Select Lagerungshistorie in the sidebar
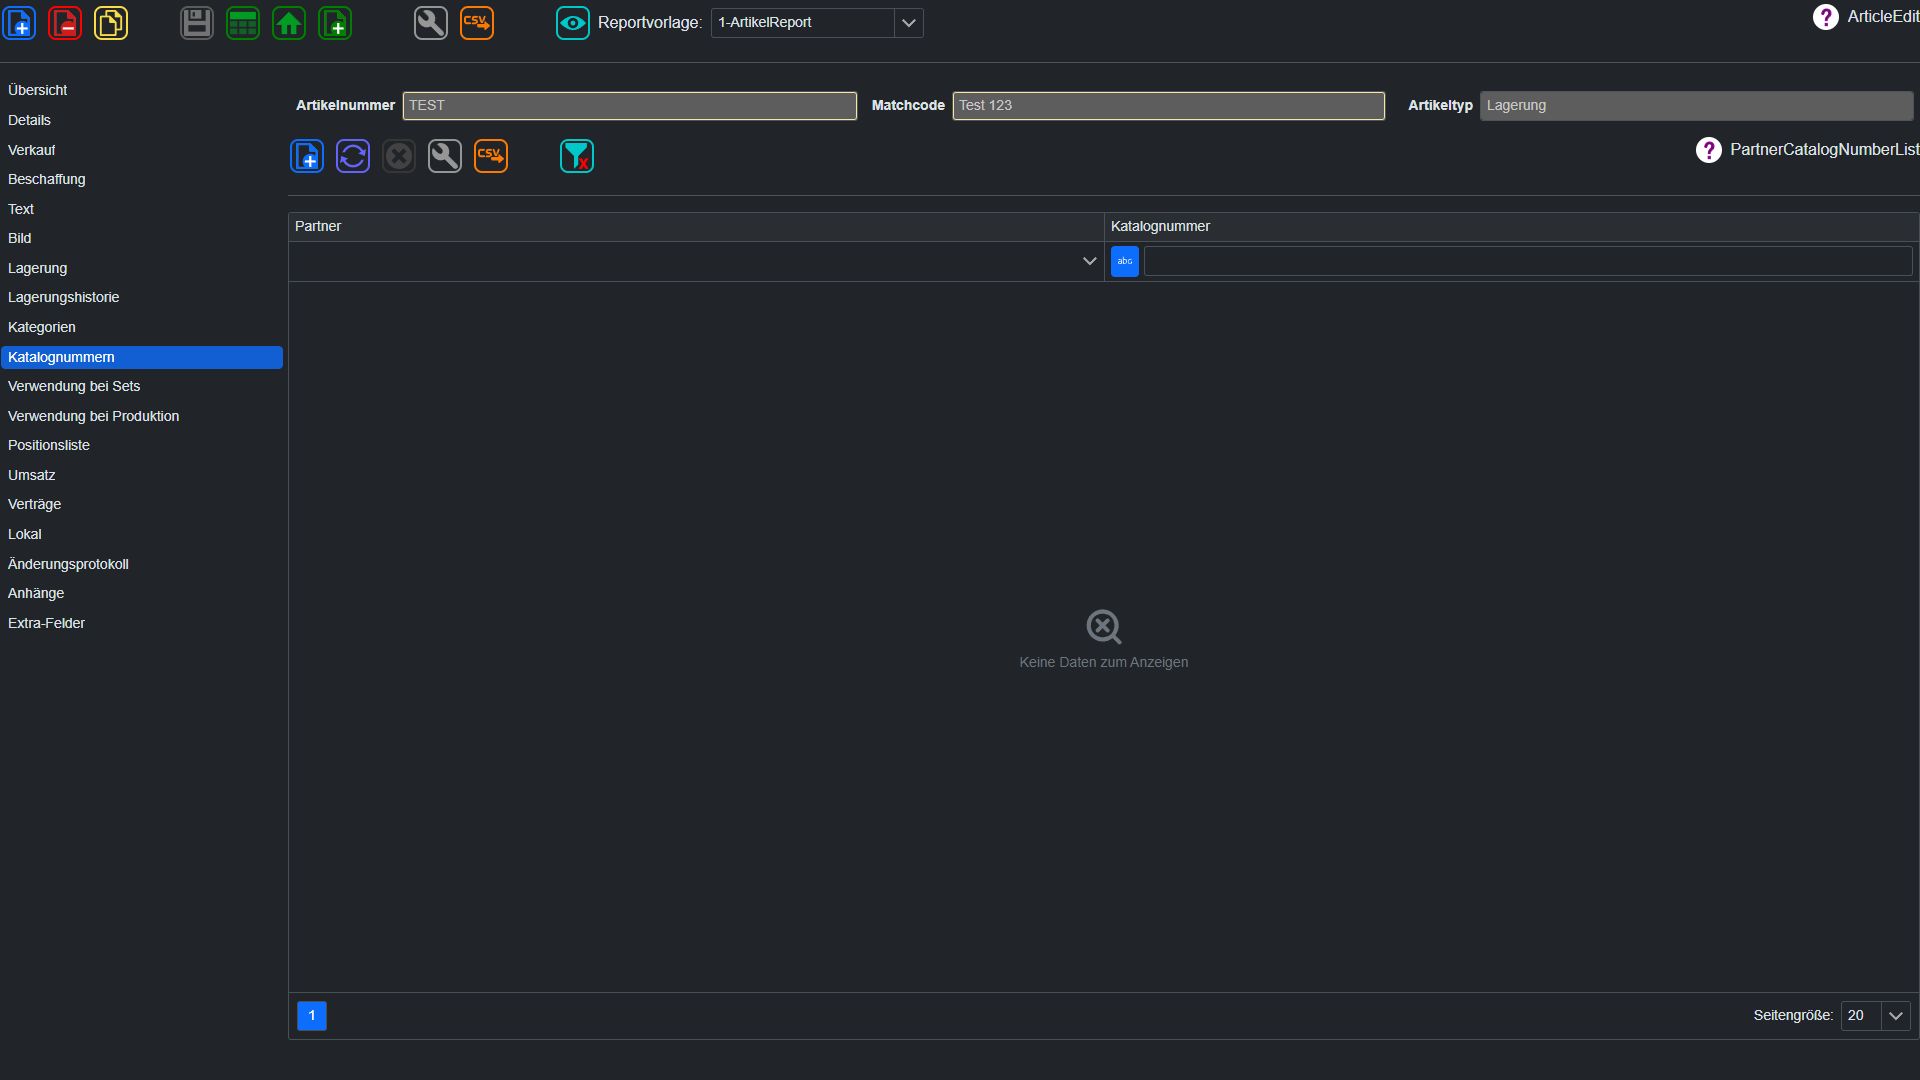This screenshot has height=1080, width=1920. point(142,297)
